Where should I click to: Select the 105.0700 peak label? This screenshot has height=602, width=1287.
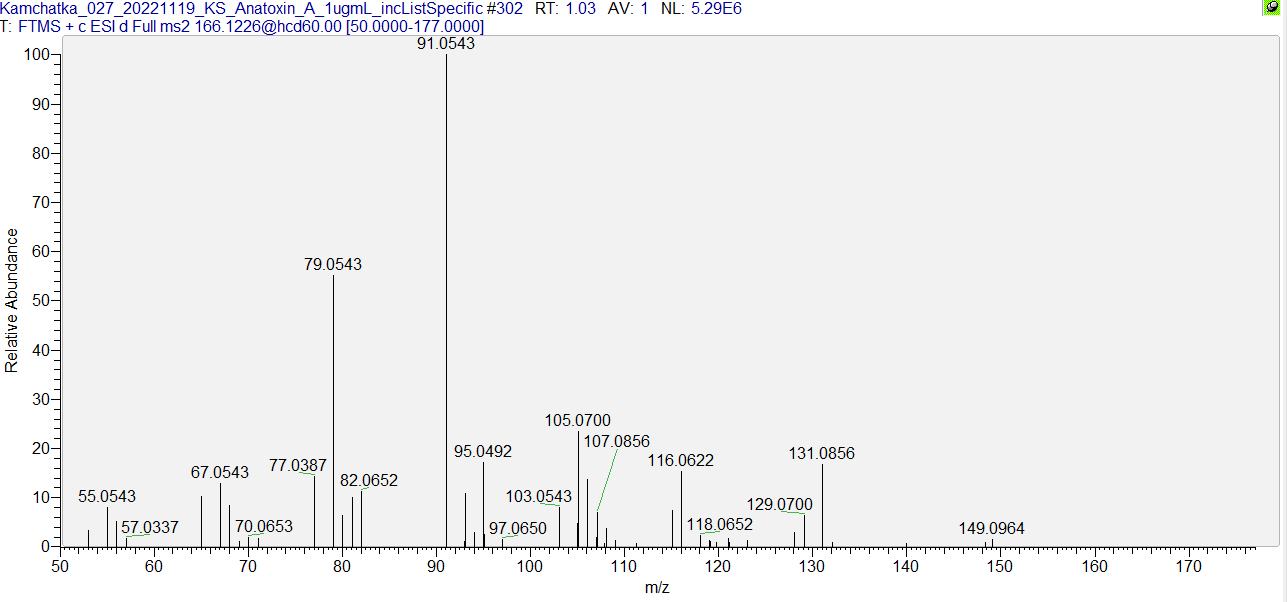pos(577,421)
